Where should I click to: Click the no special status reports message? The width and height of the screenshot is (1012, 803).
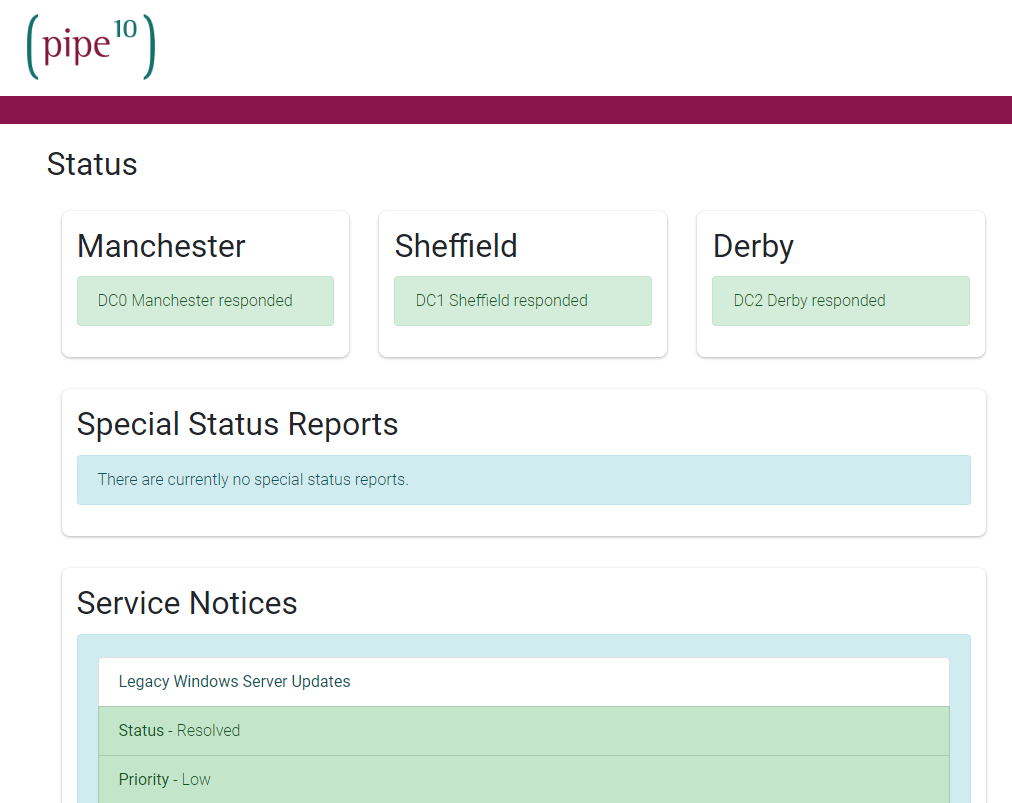click(523, 480)
